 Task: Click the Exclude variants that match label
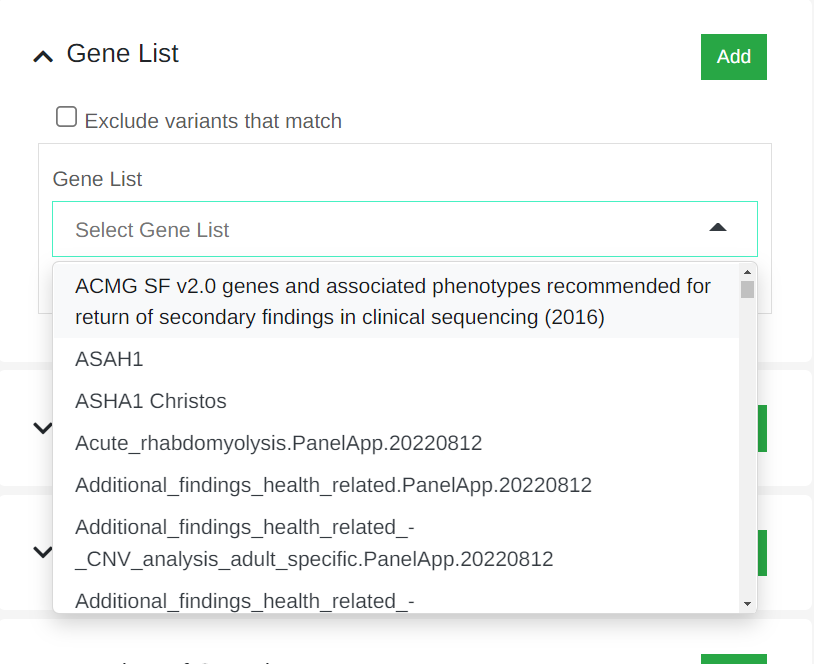pyautogui.click(x=213, y=122)
